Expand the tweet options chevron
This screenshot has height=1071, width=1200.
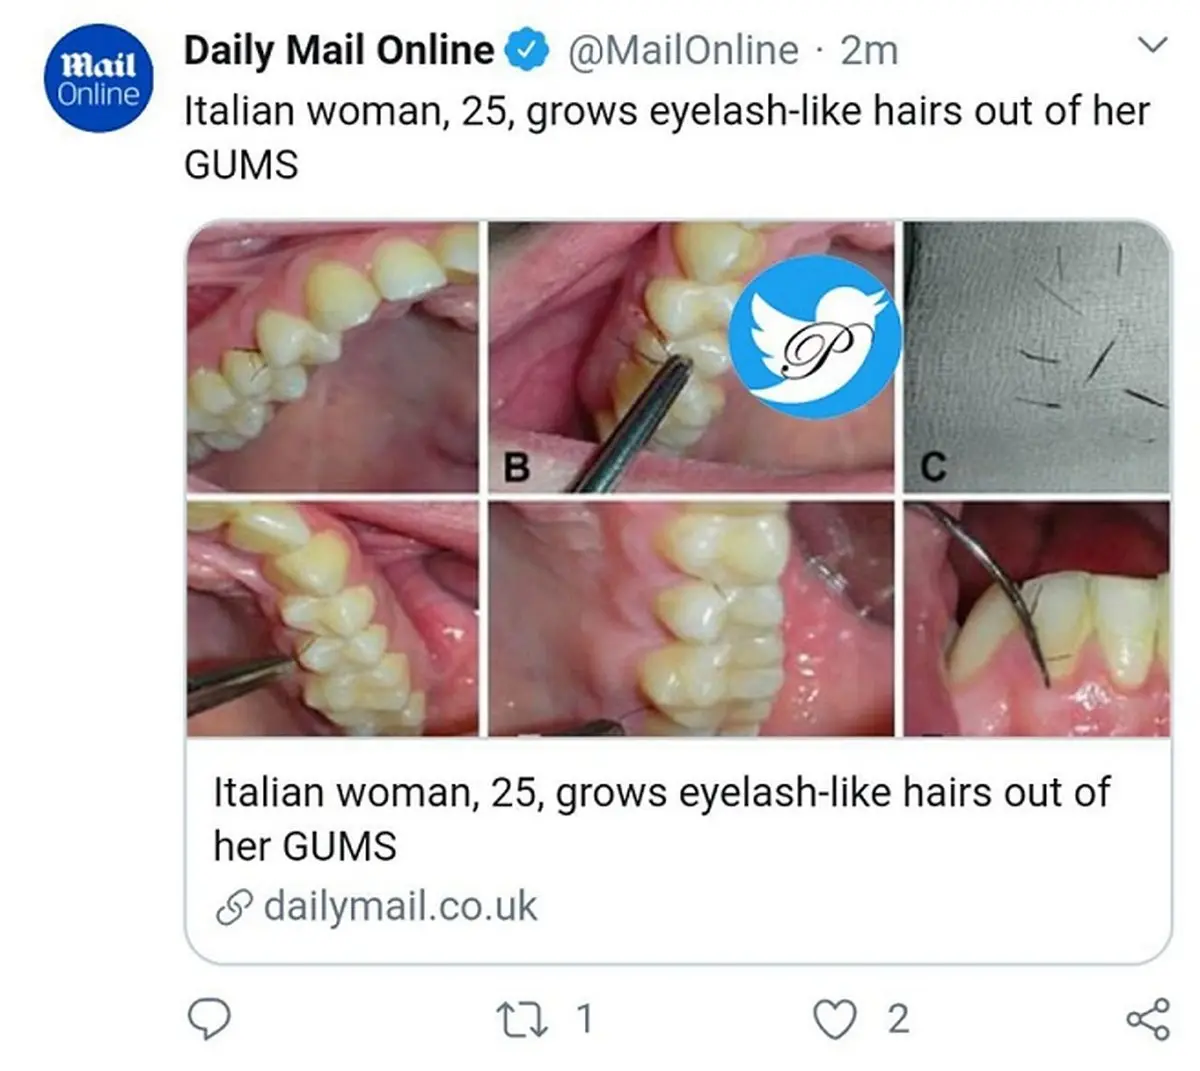(x=1153, y=45)
